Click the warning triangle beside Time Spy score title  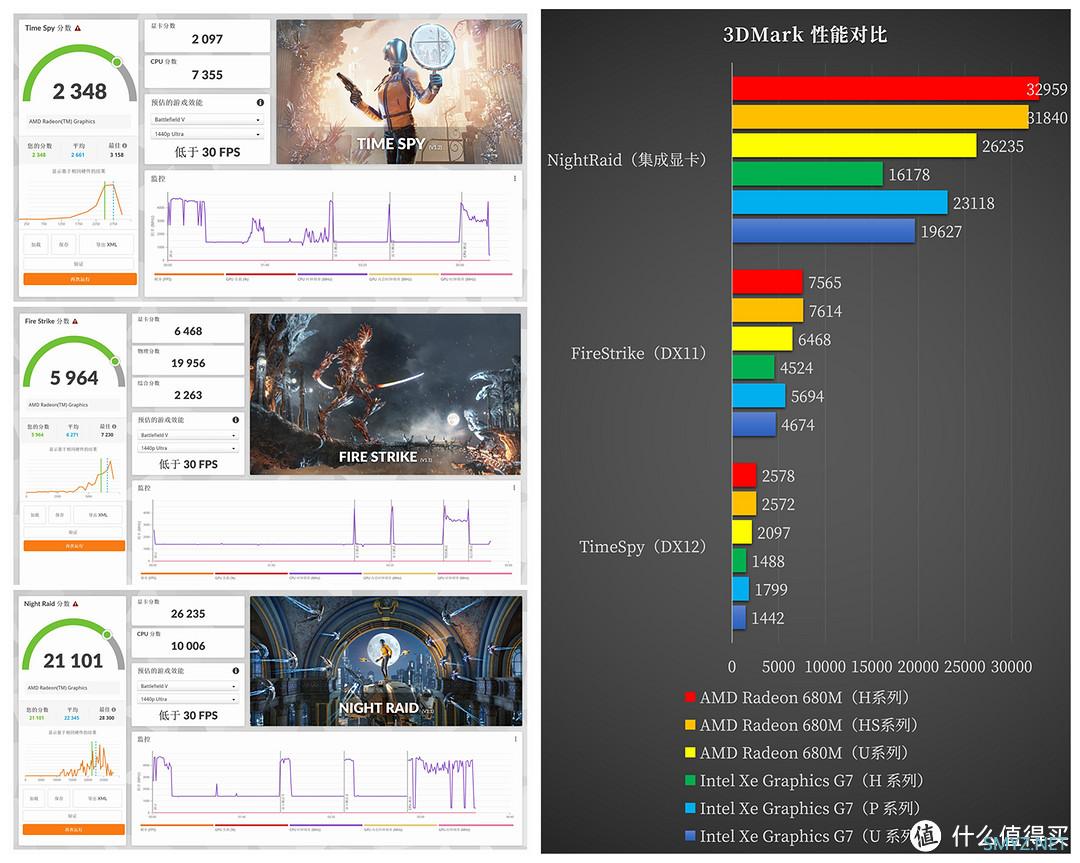[78, 28]
